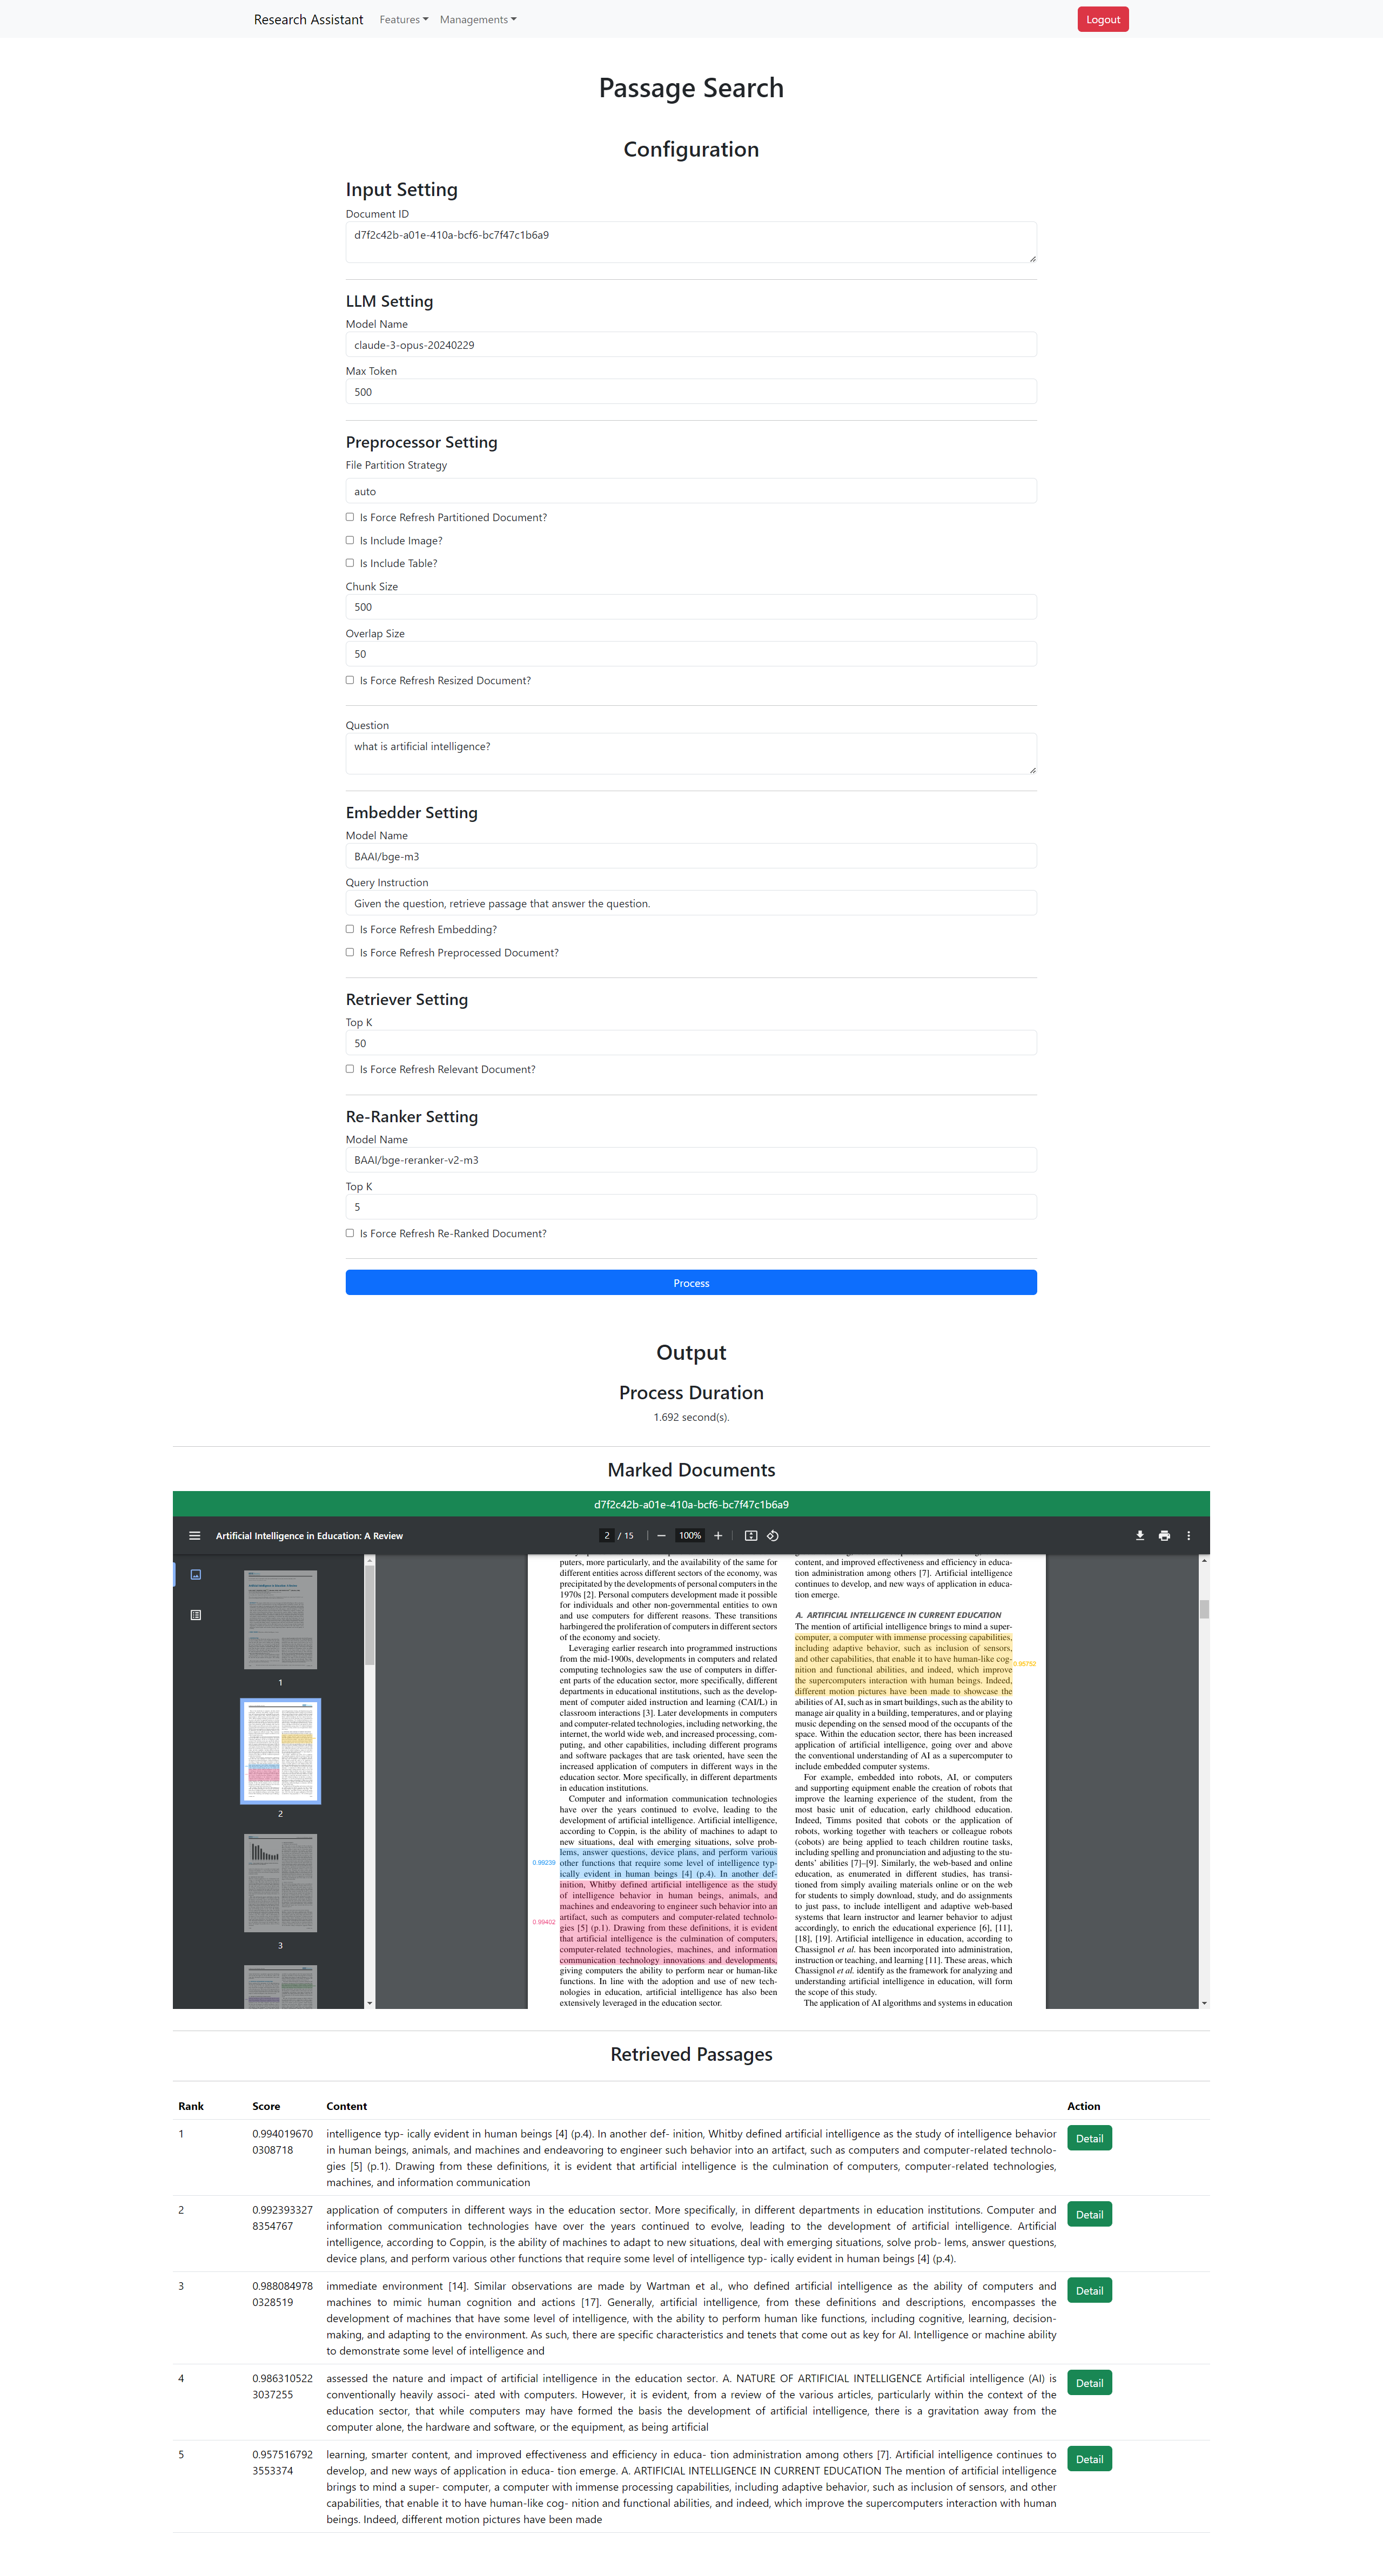1383x2576 pixels.
Task: Print the PDF document
Action: tap(1164, 1535)
